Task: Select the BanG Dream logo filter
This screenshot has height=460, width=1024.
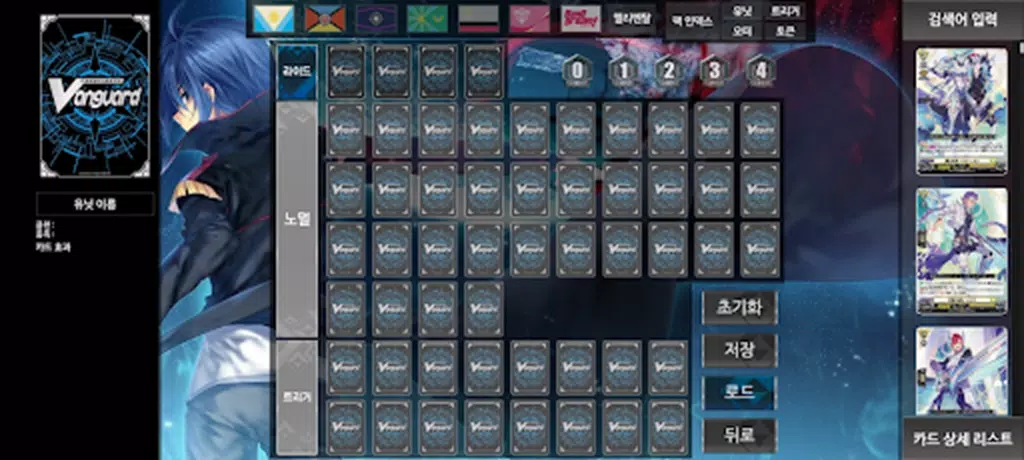Action: click(x=581, y=18)
